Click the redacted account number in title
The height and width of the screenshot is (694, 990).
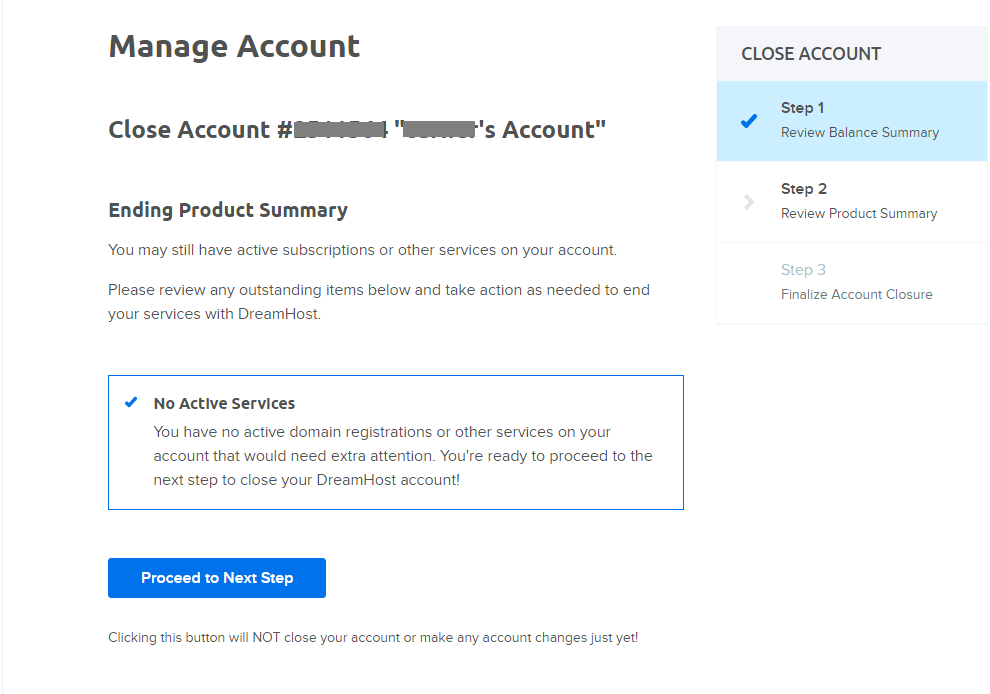click(339, 130)
